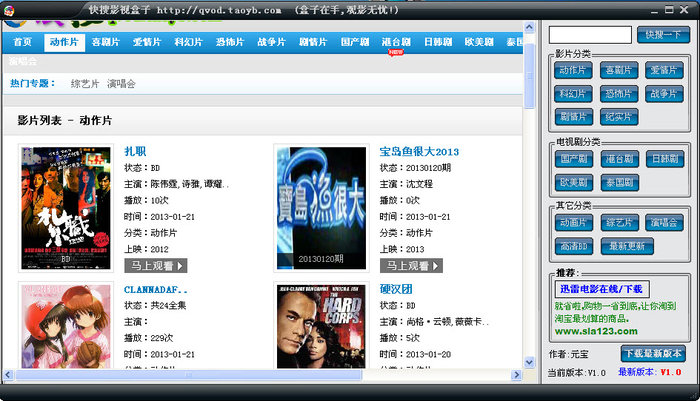Screen dimensions: 700x401
Task: Click the scroll down arrow of page scrollbar
Action: [x=529, y=362]
